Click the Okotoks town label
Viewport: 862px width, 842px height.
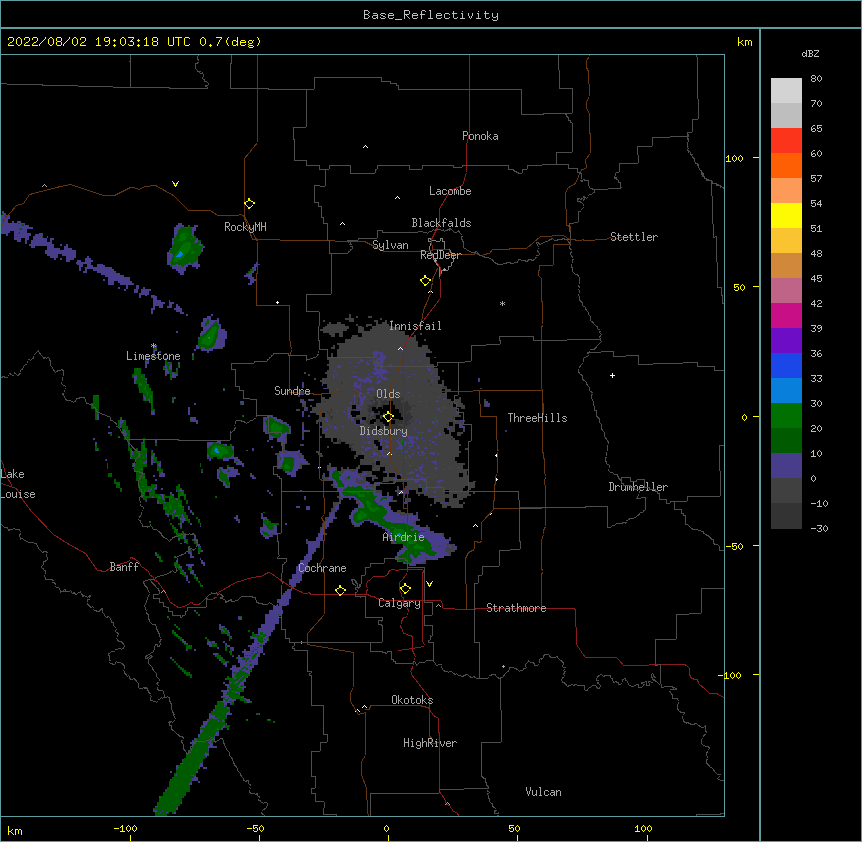coord(412,700)
